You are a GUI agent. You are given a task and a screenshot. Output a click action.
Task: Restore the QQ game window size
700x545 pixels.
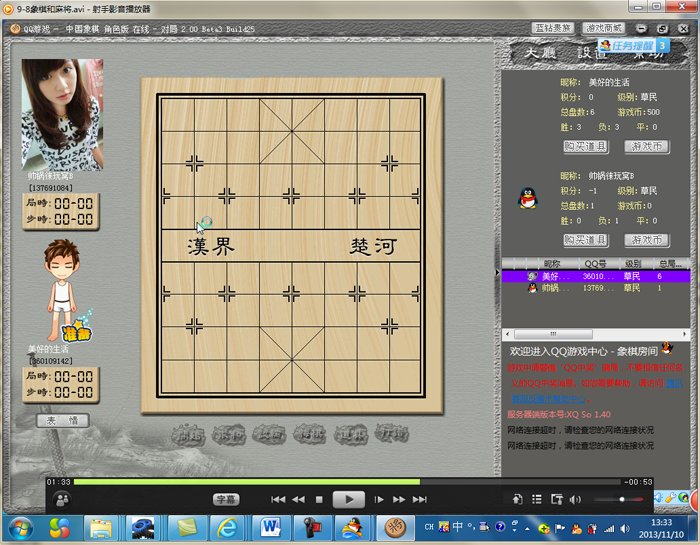point(662,29)
